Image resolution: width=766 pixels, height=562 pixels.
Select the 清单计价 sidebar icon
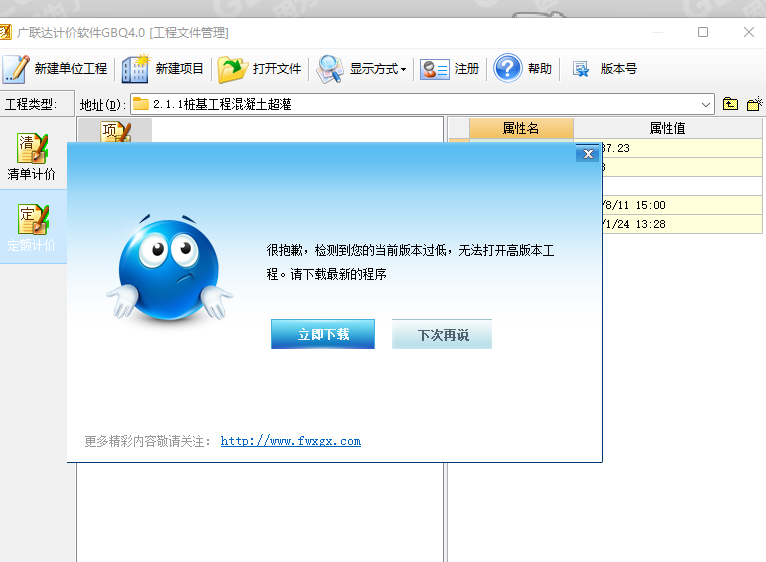tap(32, 149)
